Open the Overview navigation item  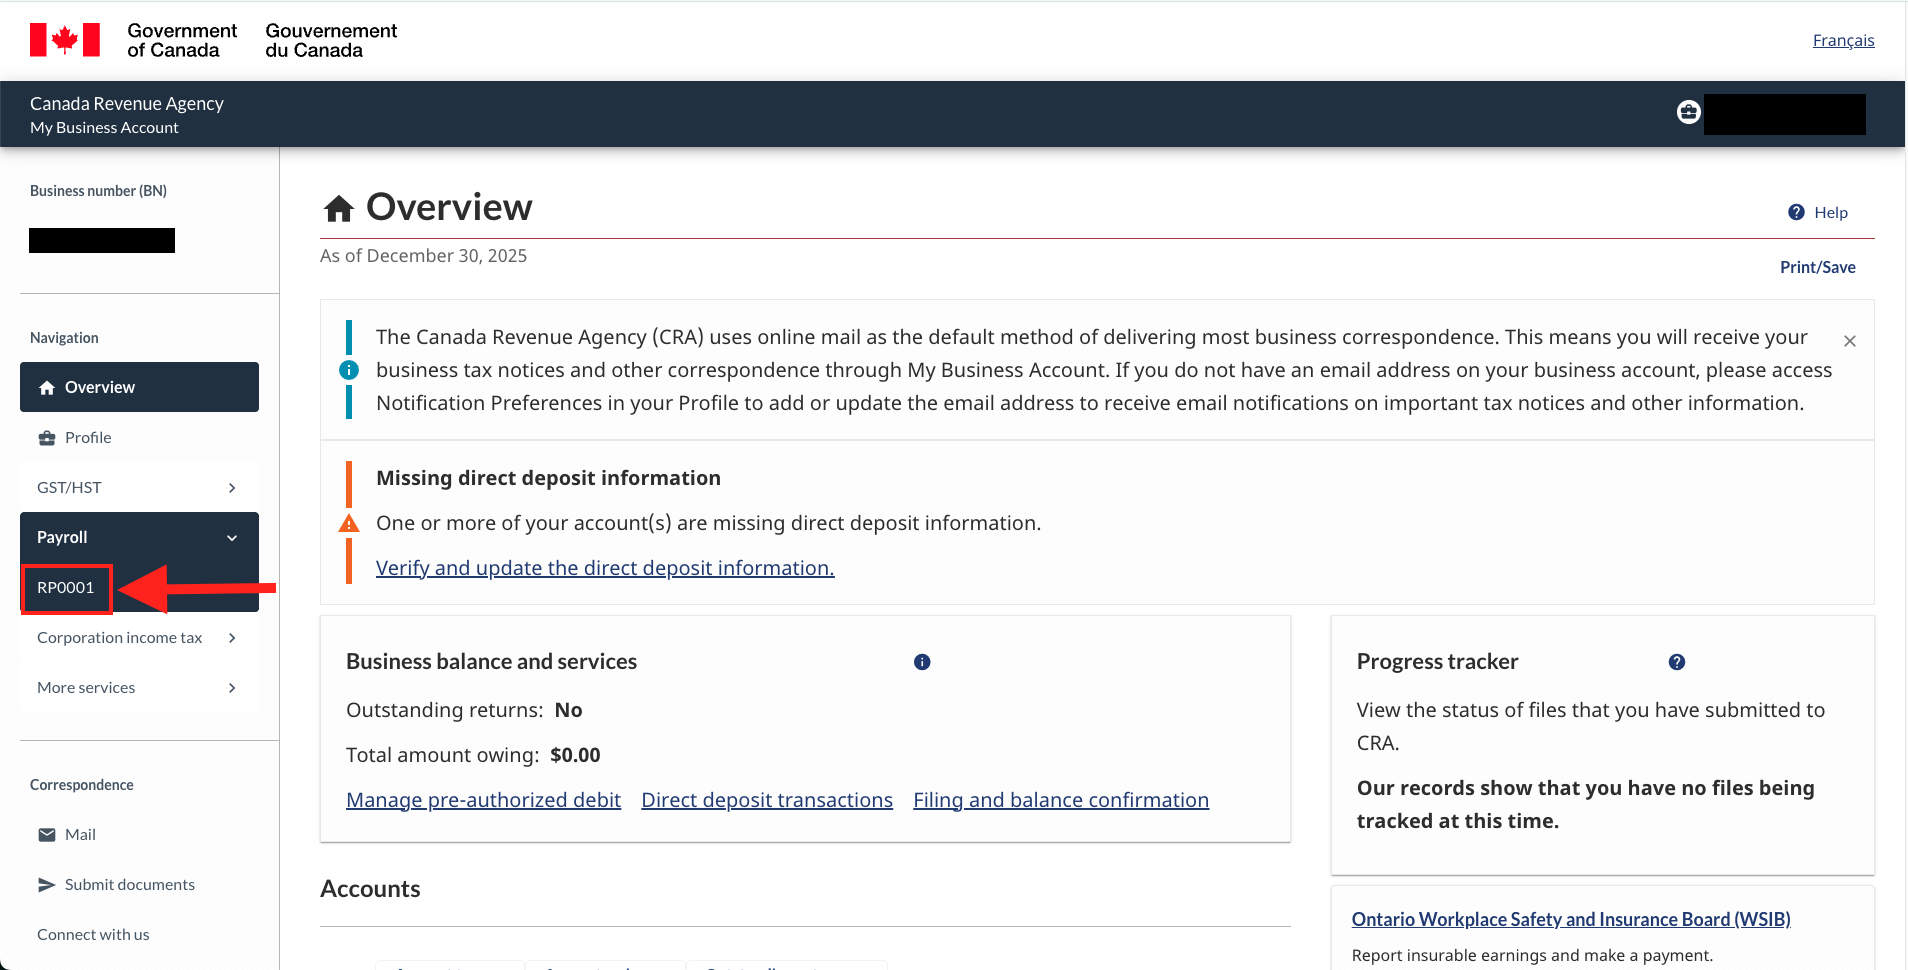click(x=139, y=387)
